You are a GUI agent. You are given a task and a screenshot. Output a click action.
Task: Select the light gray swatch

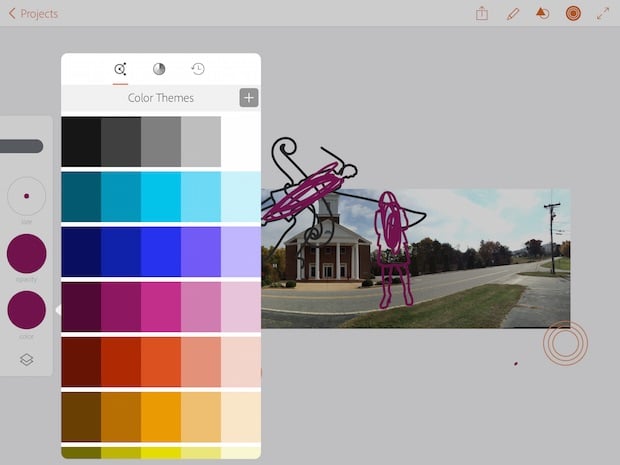(201, 142)
